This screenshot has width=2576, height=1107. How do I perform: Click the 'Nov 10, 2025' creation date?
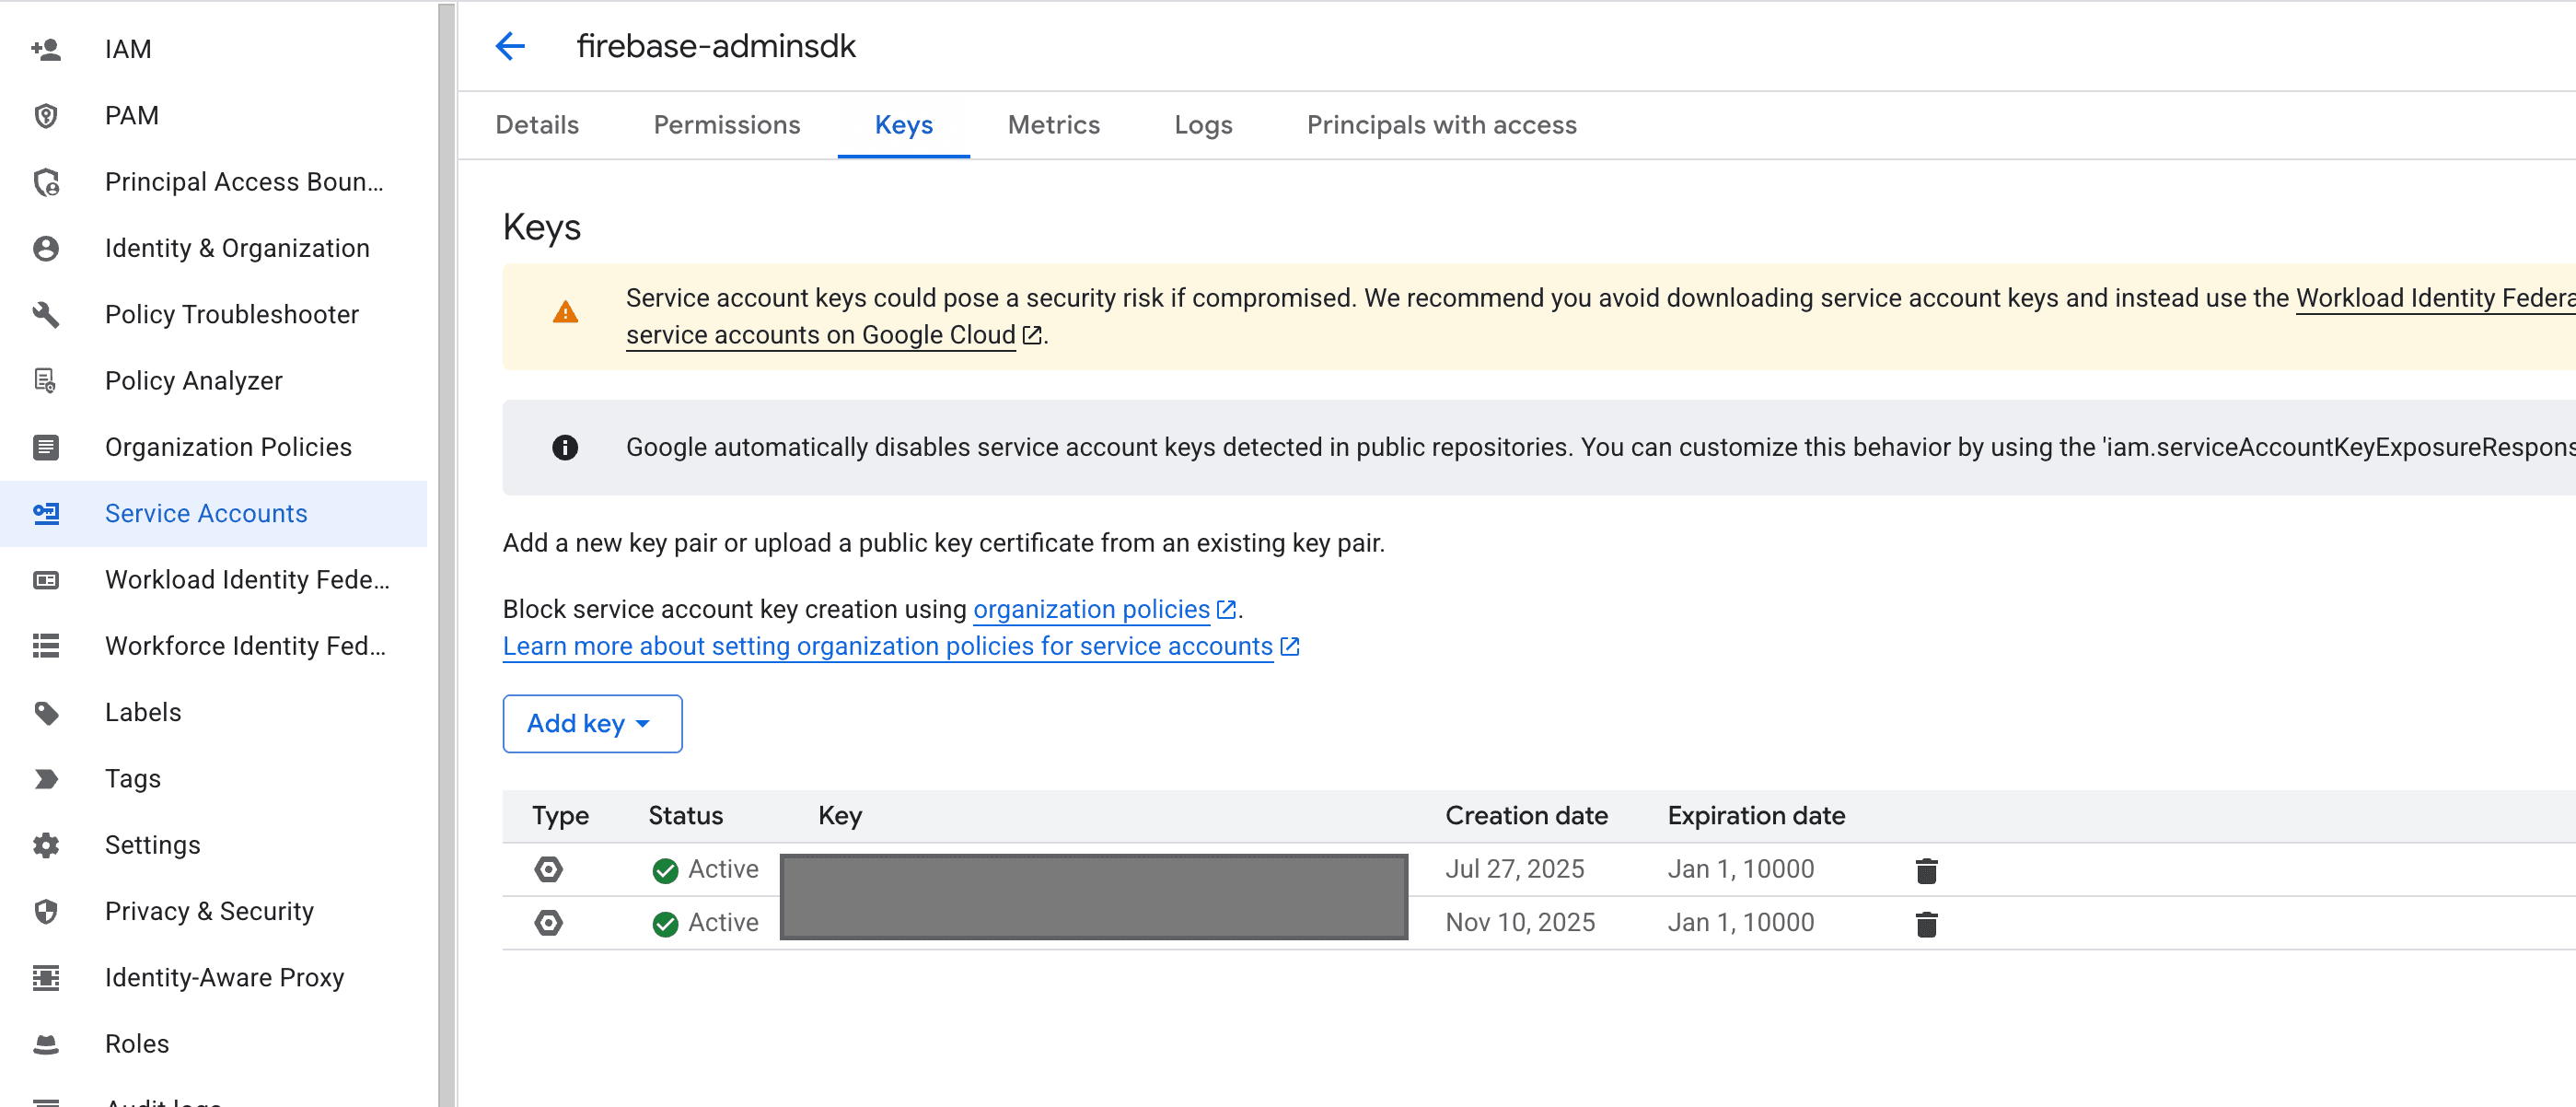pyautogui.click(x=1520, y=922)
